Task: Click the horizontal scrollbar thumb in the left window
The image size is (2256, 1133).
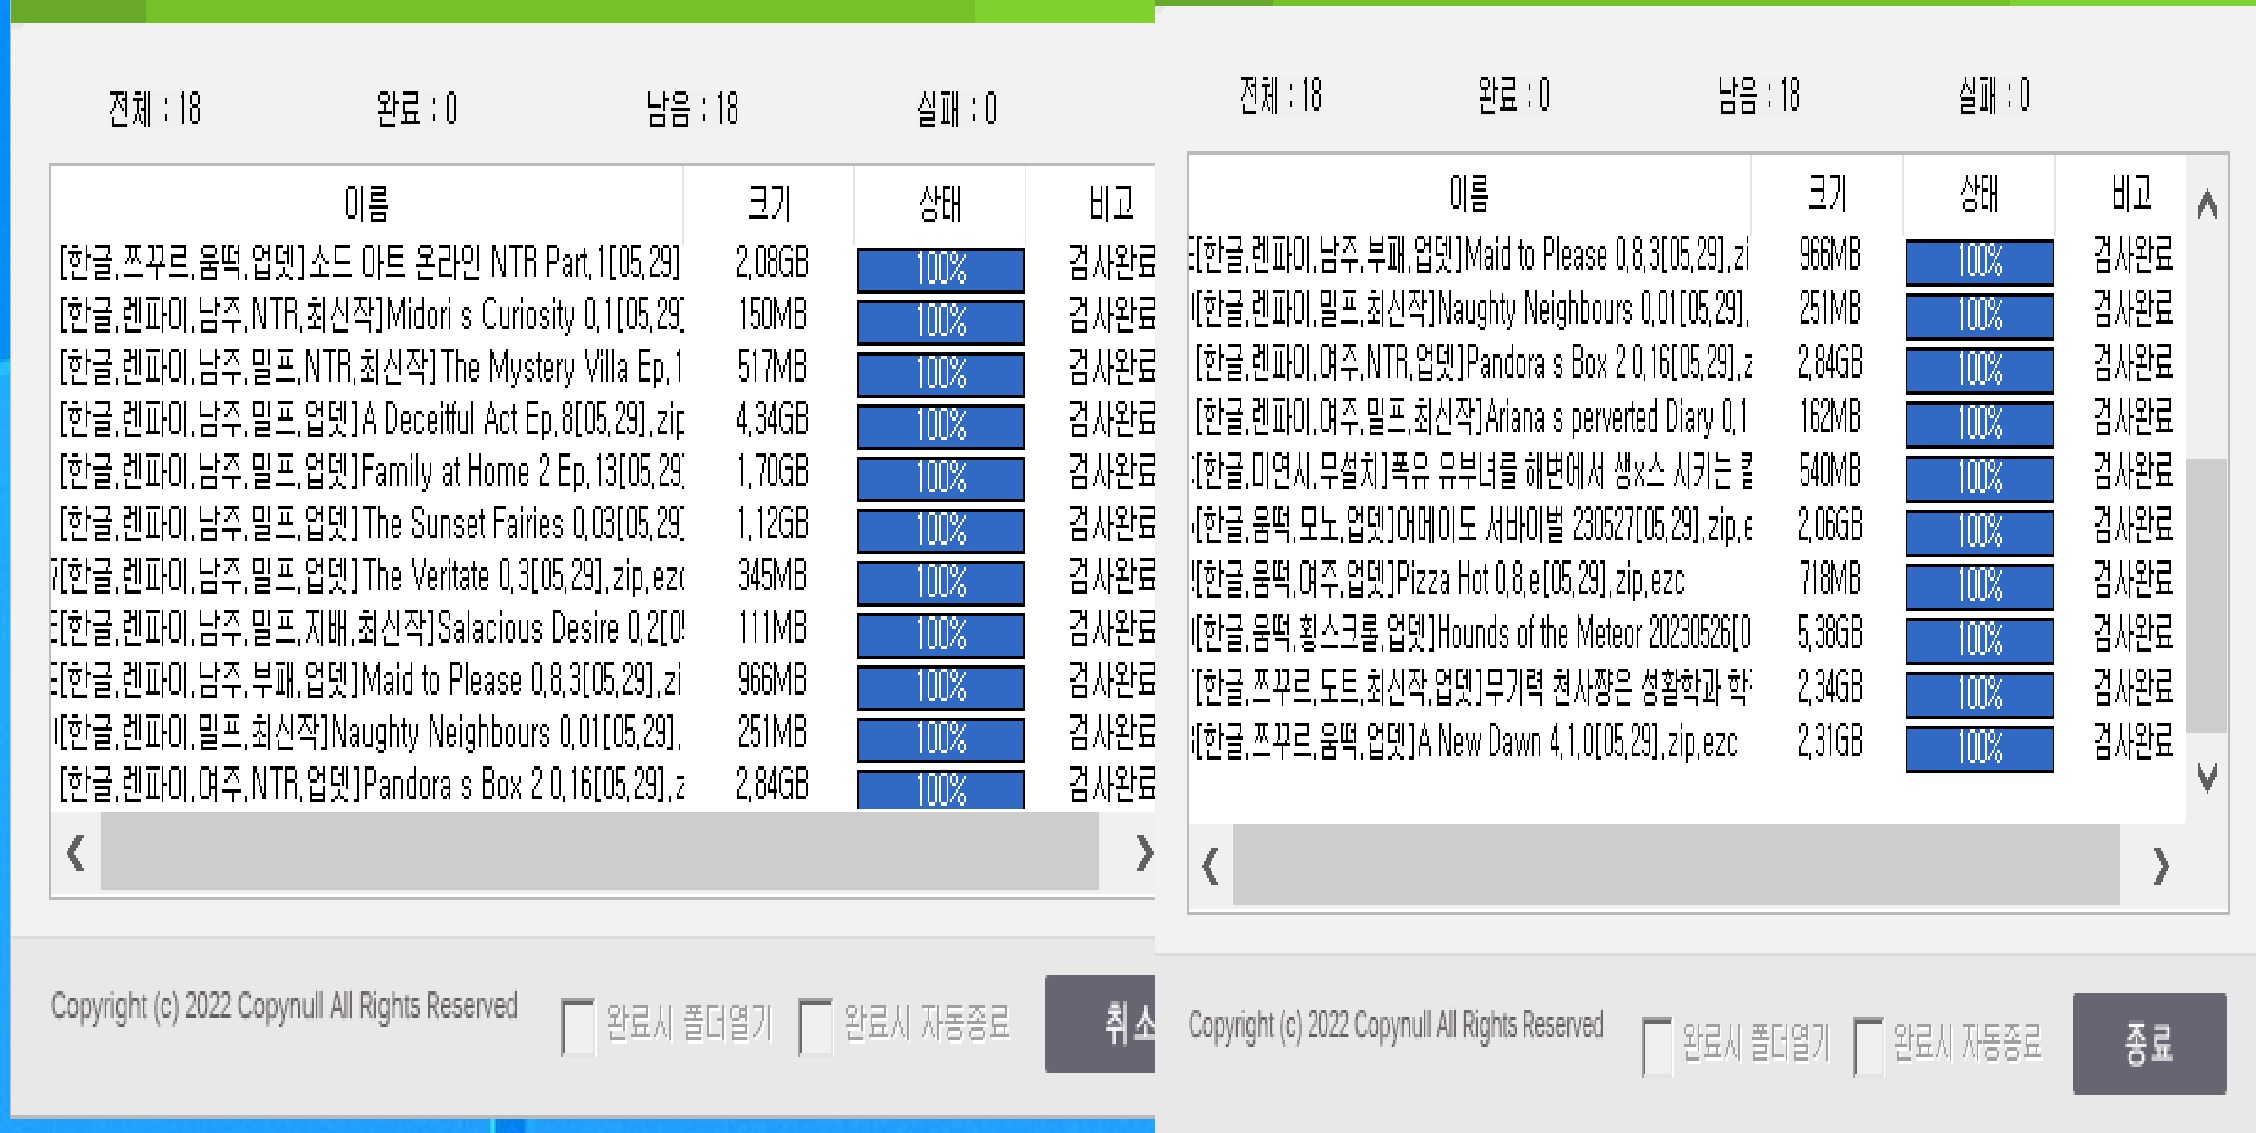Action: tap(600, 855)
